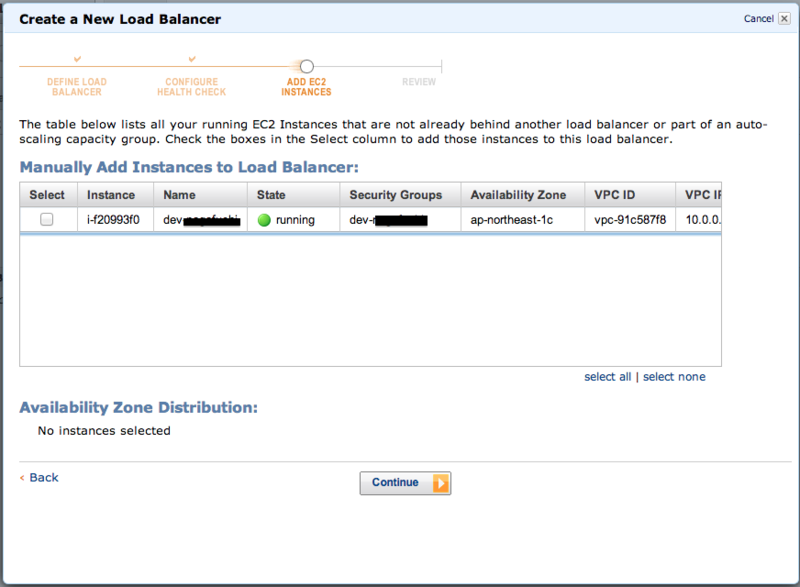Click the 'select all' link
Screen dimensions: 800x587
click(x=607, y=377)
